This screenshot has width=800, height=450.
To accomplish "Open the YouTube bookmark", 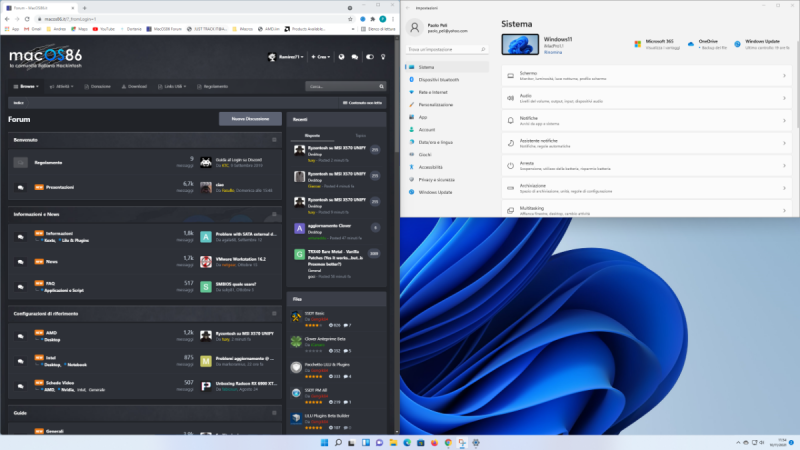I will (x=104, y=29).
